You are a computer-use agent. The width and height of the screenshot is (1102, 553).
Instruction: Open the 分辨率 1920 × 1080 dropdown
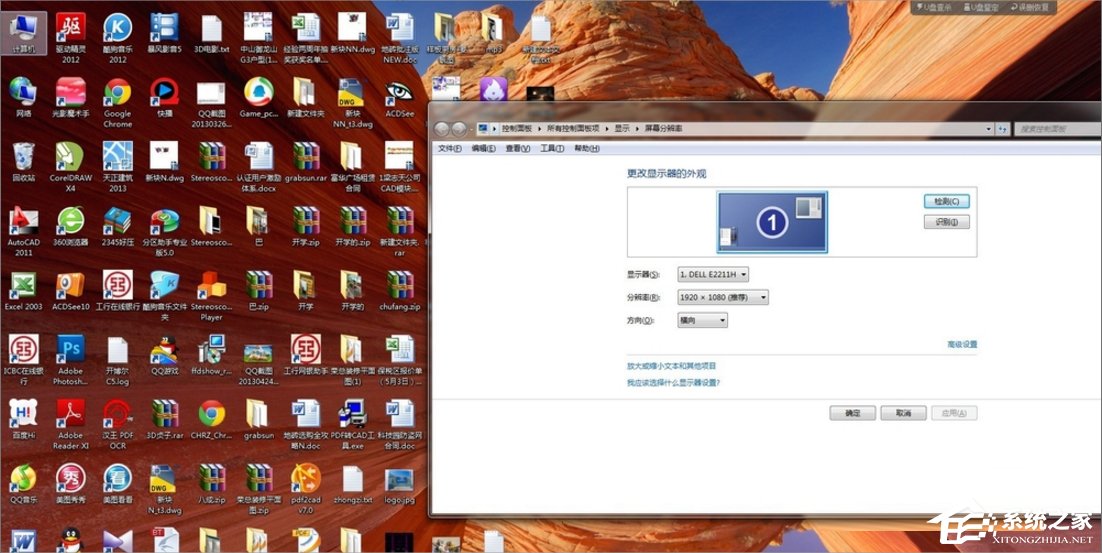click(724, 297)
